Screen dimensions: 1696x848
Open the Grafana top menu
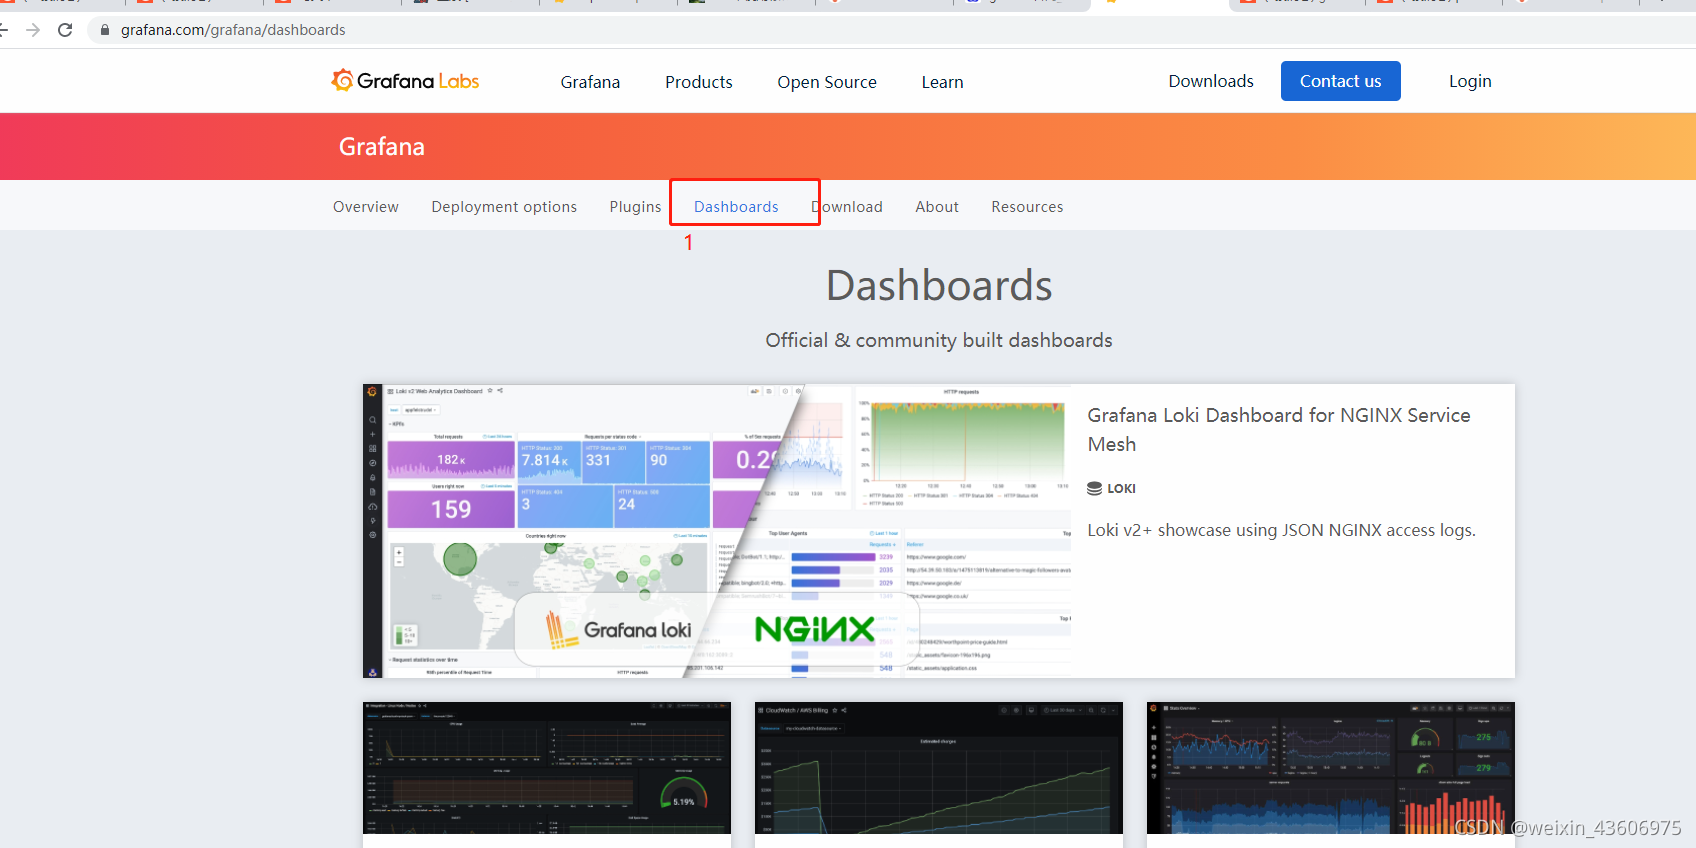click(x=590, y=82)
